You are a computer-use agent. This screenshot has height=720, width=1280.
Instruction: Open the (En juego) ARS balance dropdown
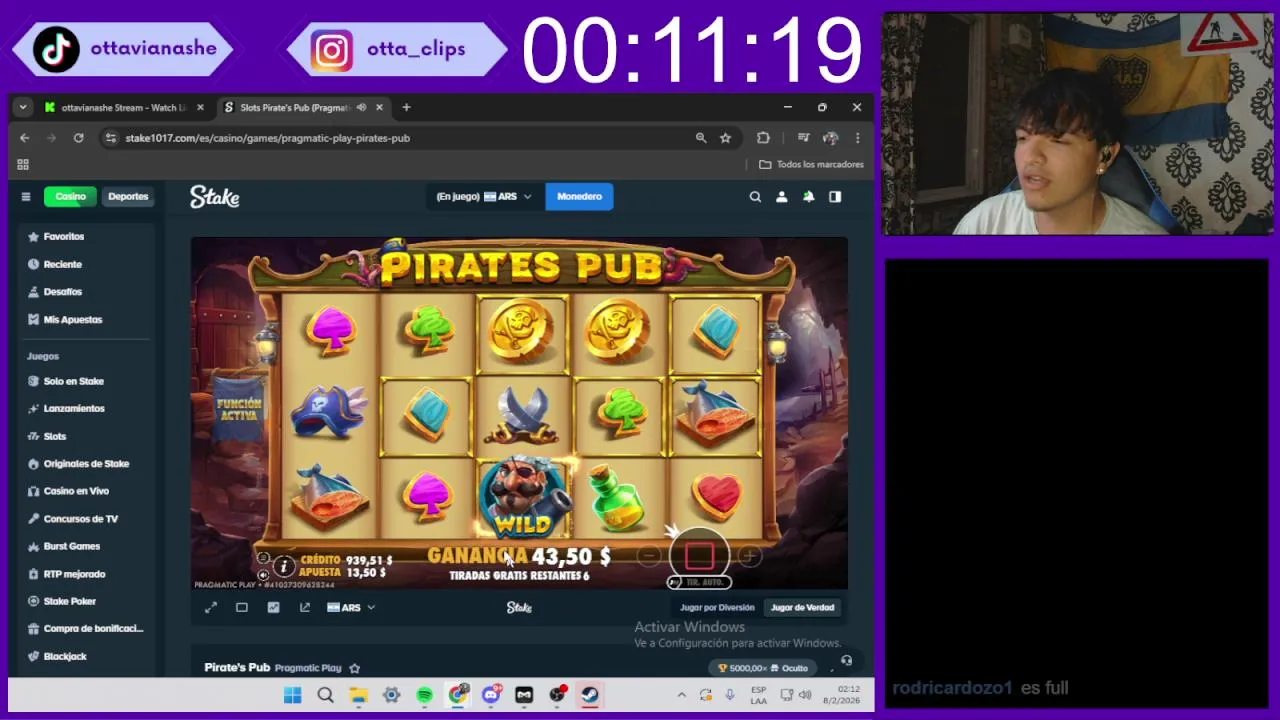(484, 197)
